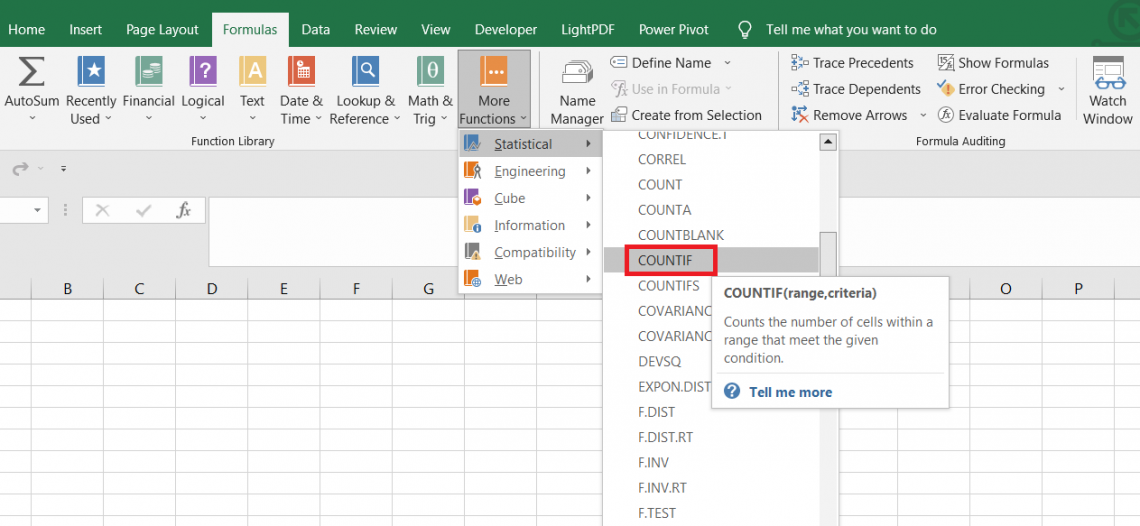The height and width of the screenshot is (526, 1140).
Task: Click scroll up arrow in function list
Action: (827, 142)
